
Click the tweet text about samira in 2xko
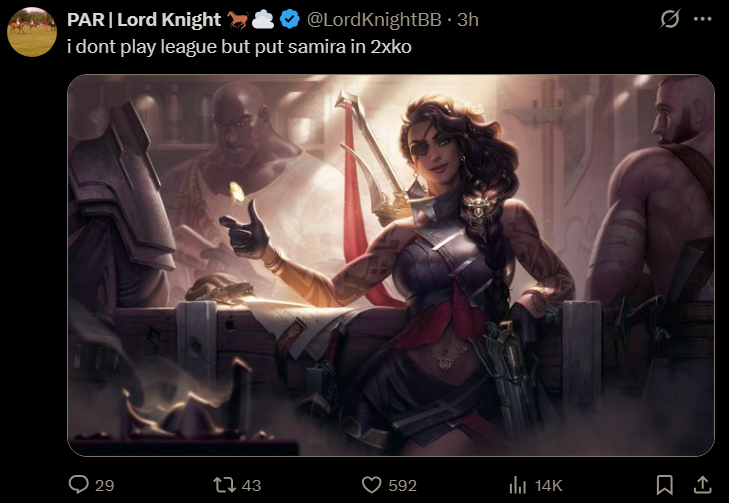(x=239, y=47)
